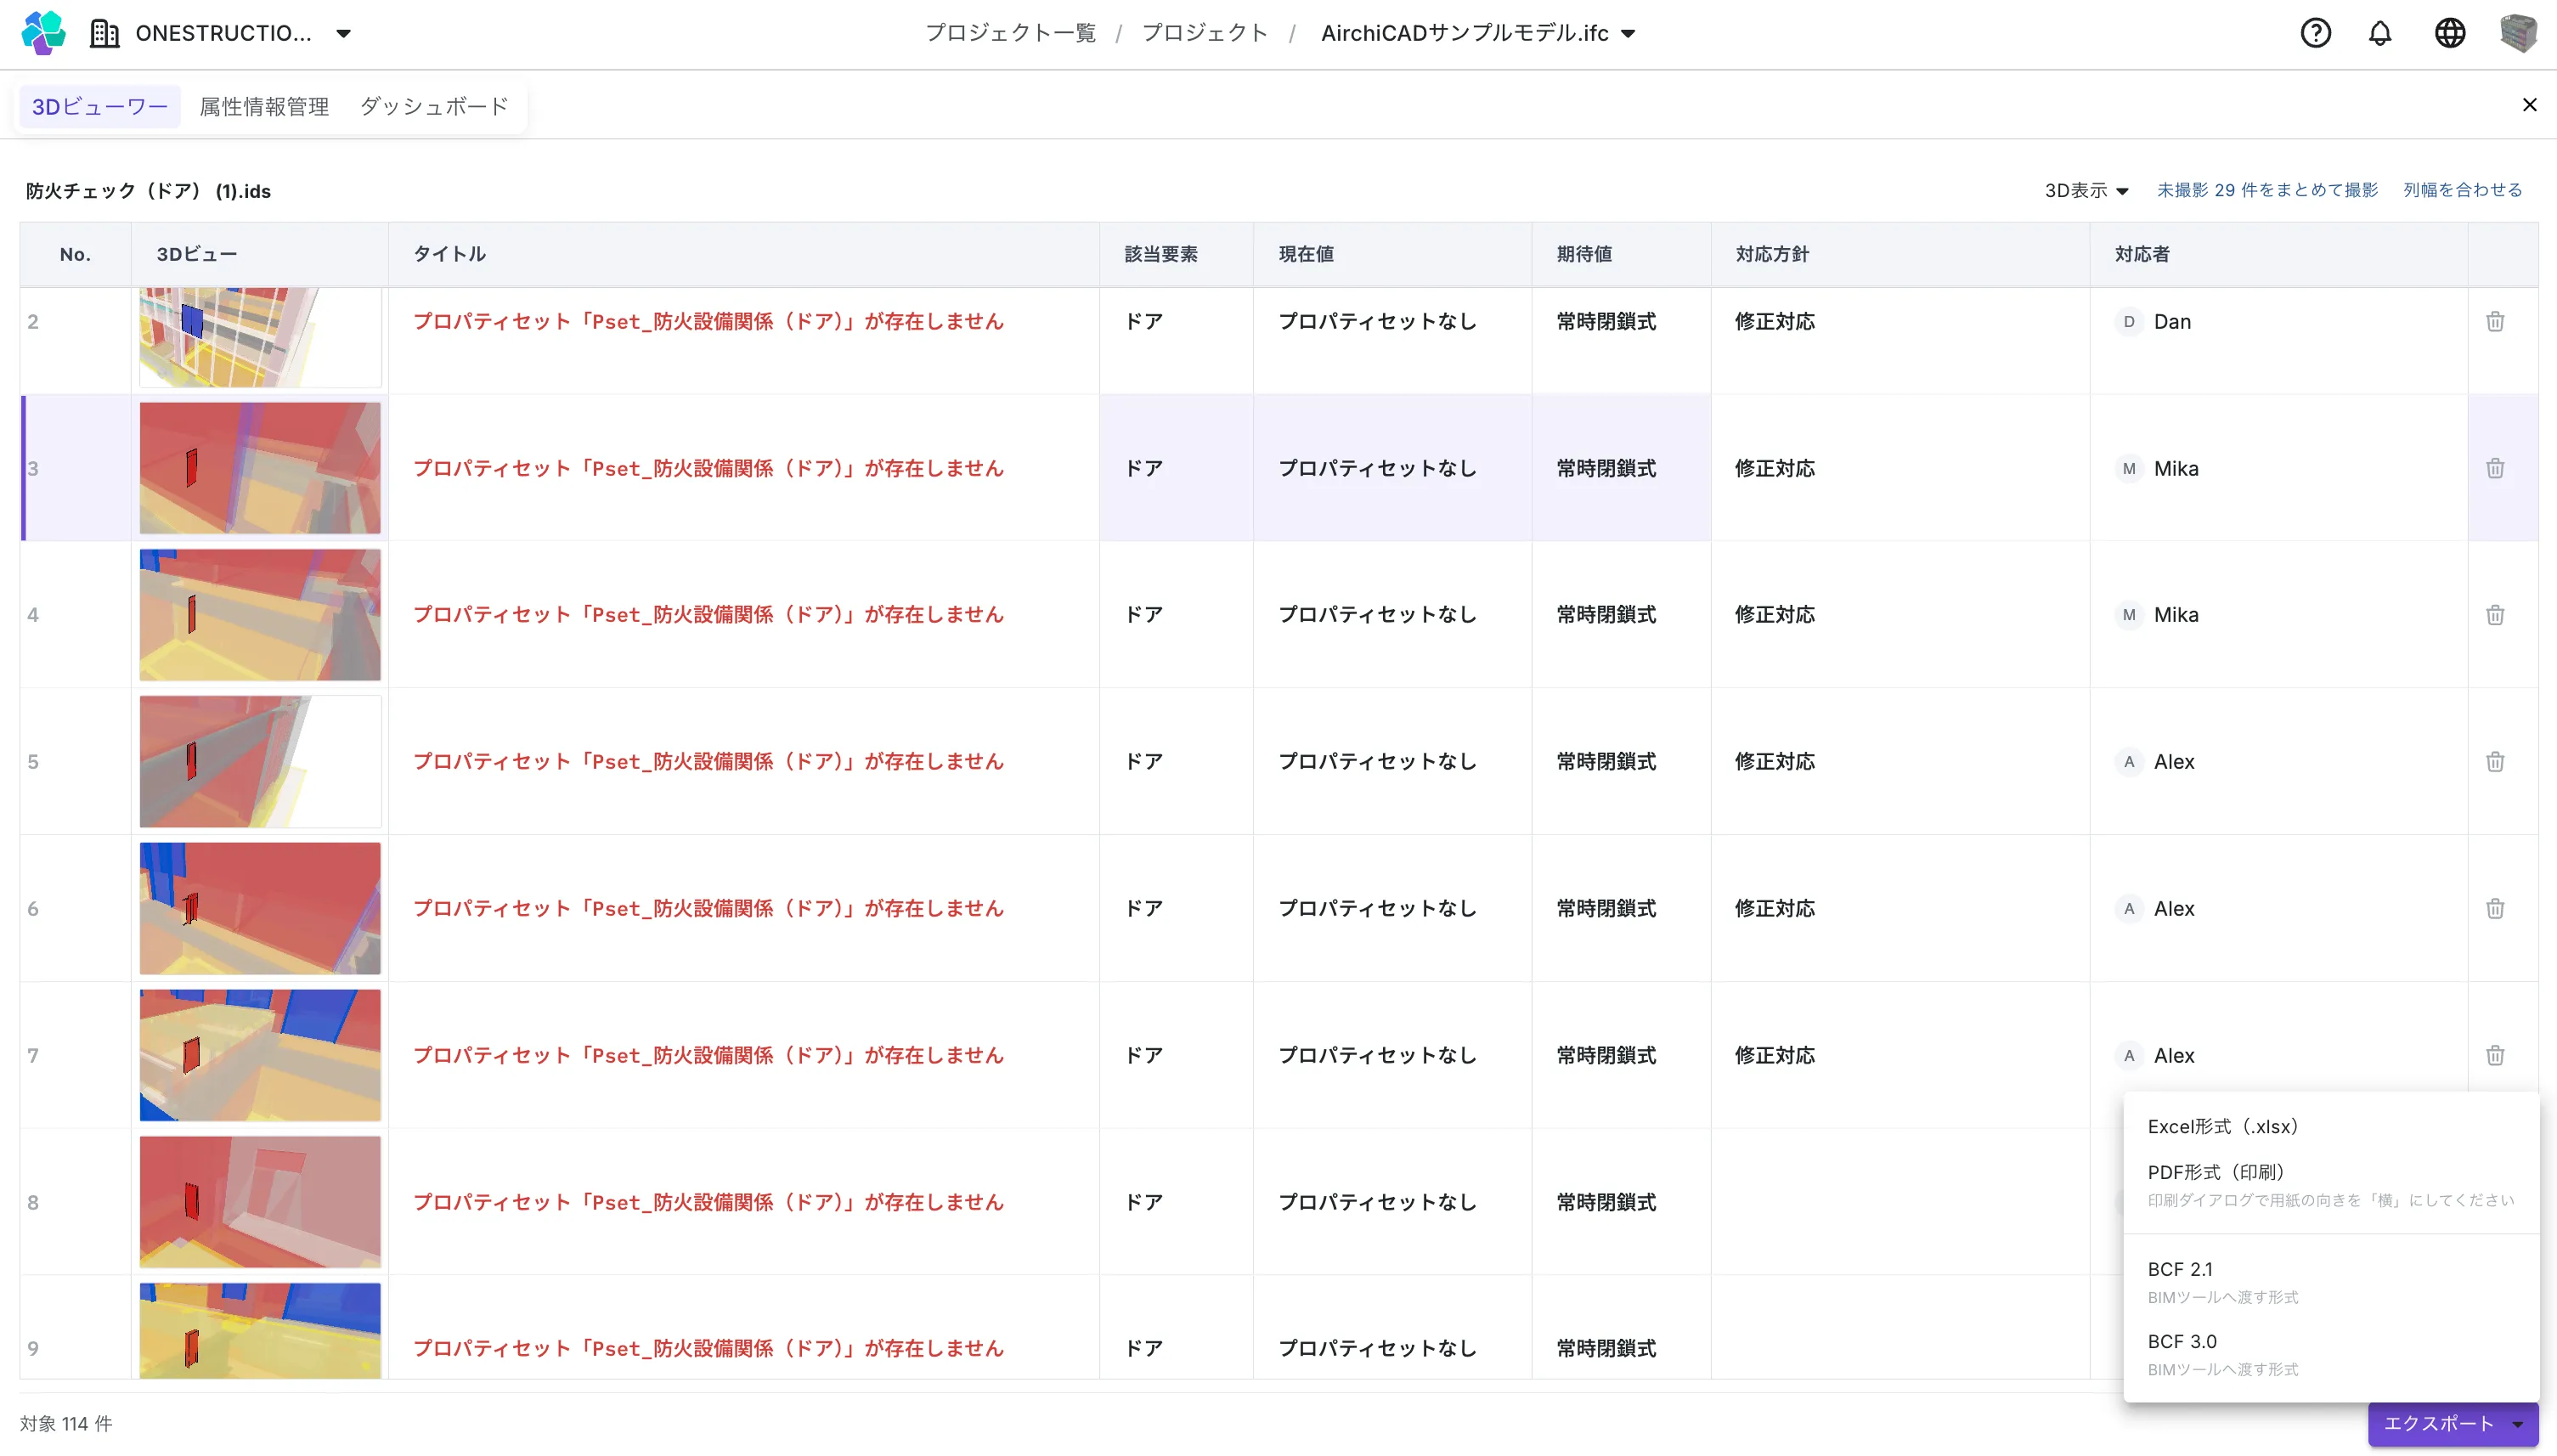Open the 3D view thumbnail for row 2
This screenshot has width=2557, height=1456.
260,338
